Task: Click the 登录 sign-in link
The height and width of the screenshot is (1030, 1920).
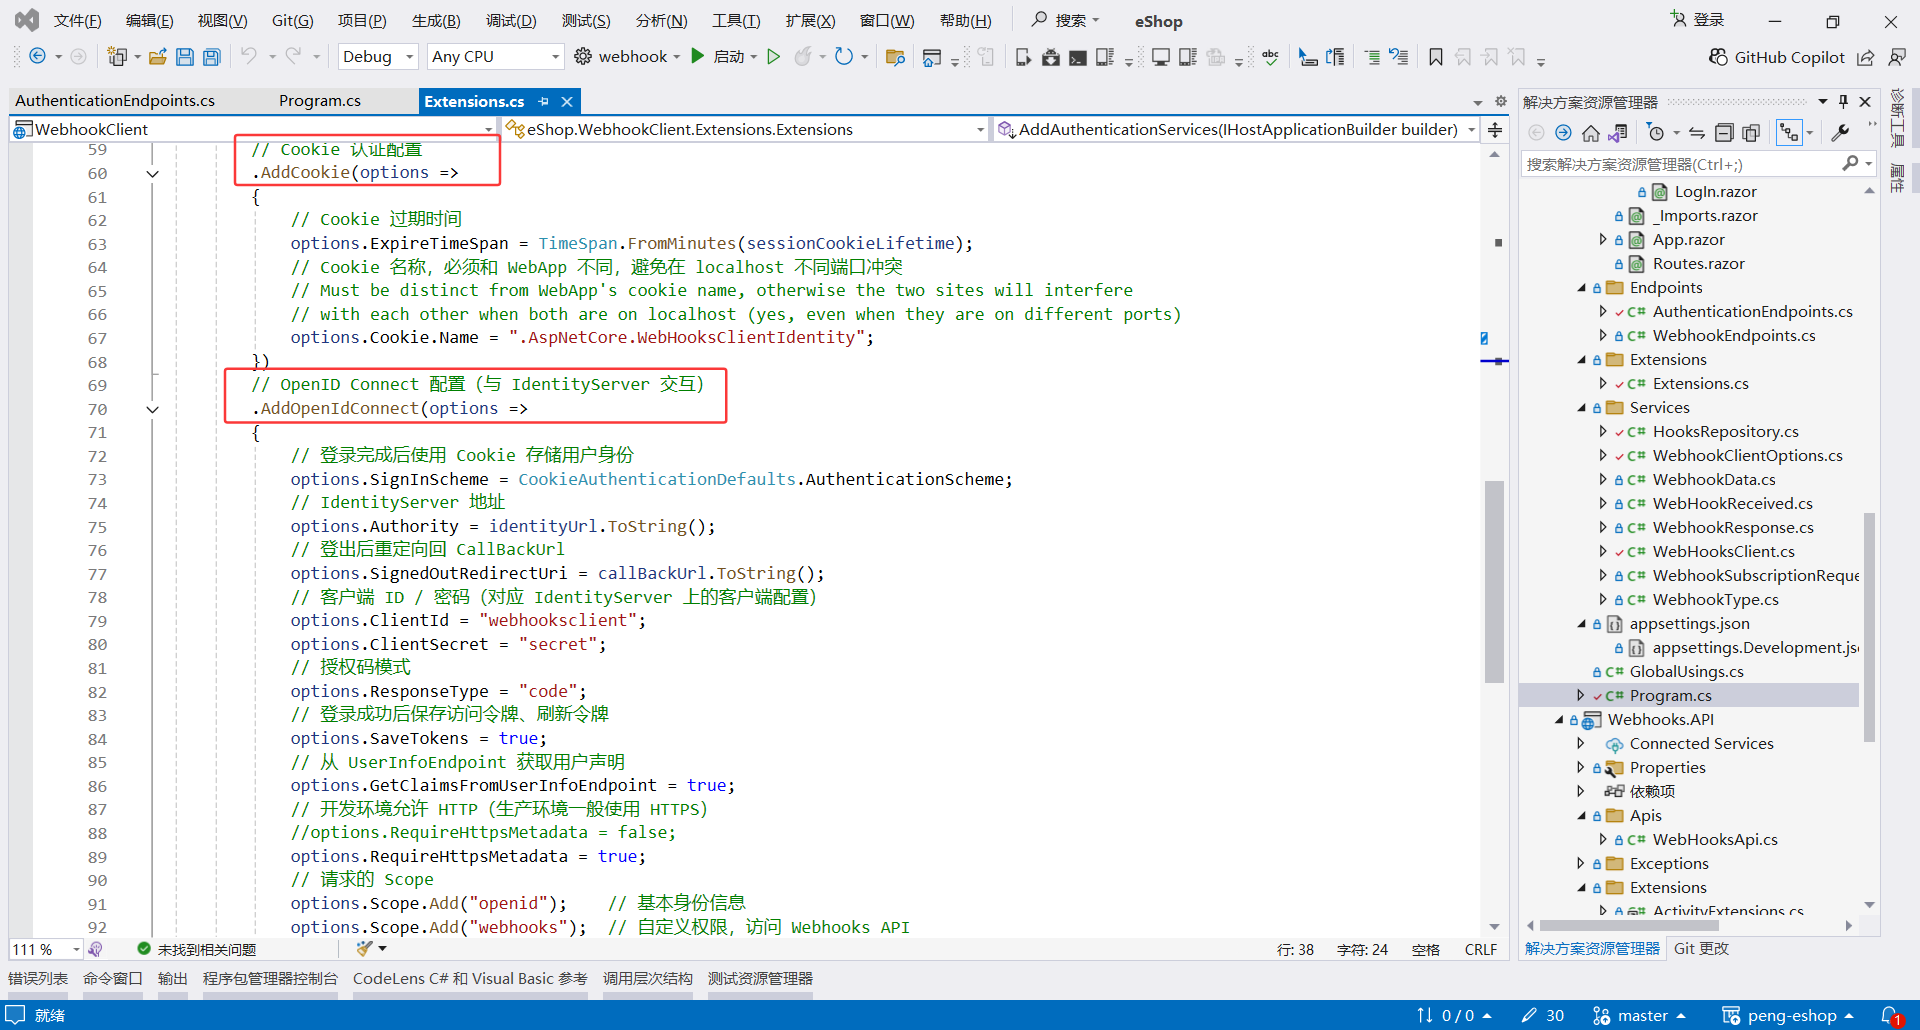Action: pos(1697,20)
